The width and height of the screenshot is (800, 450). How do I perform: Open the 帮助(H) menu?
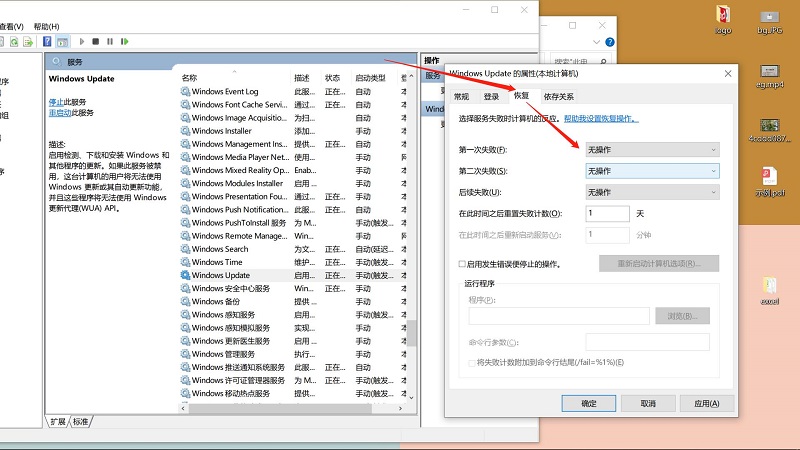coord(46,27)
